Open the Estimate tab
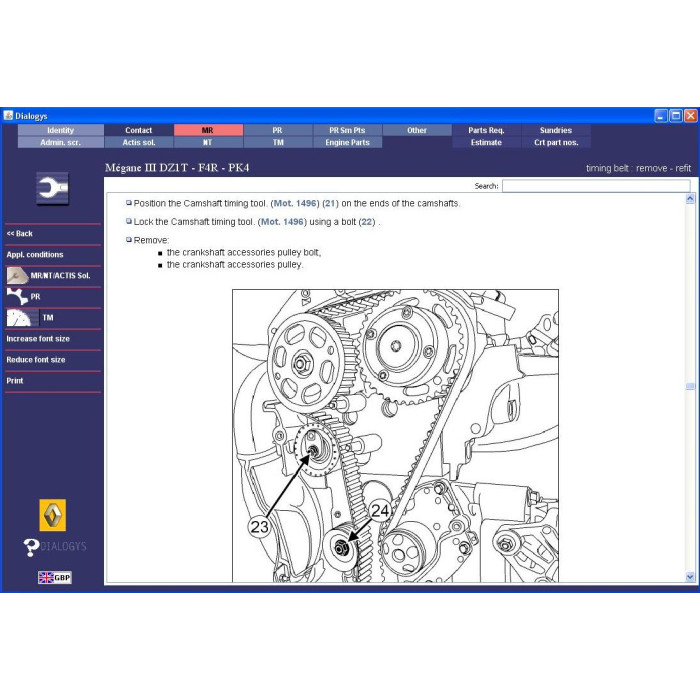 click(x=487, y=142)
